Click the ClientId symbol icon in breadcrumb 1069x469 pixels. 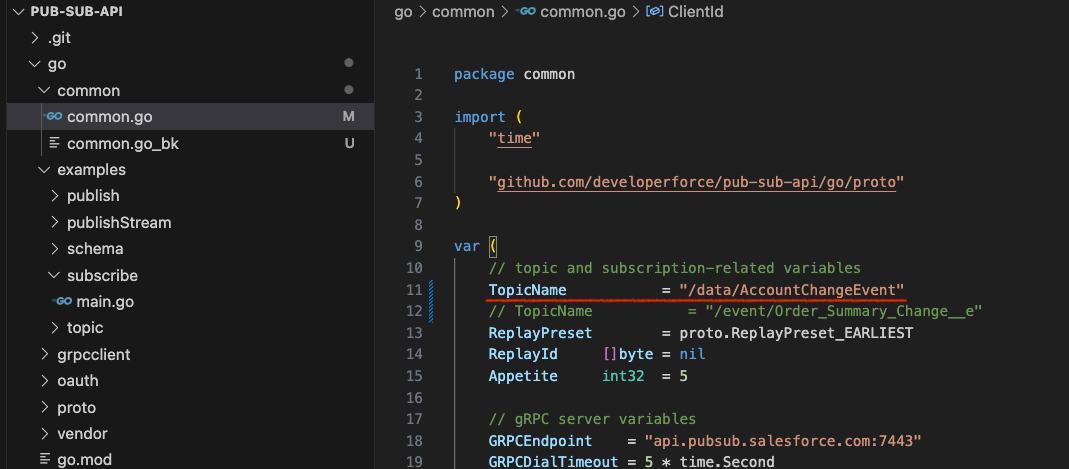click(x=655, y=12)
